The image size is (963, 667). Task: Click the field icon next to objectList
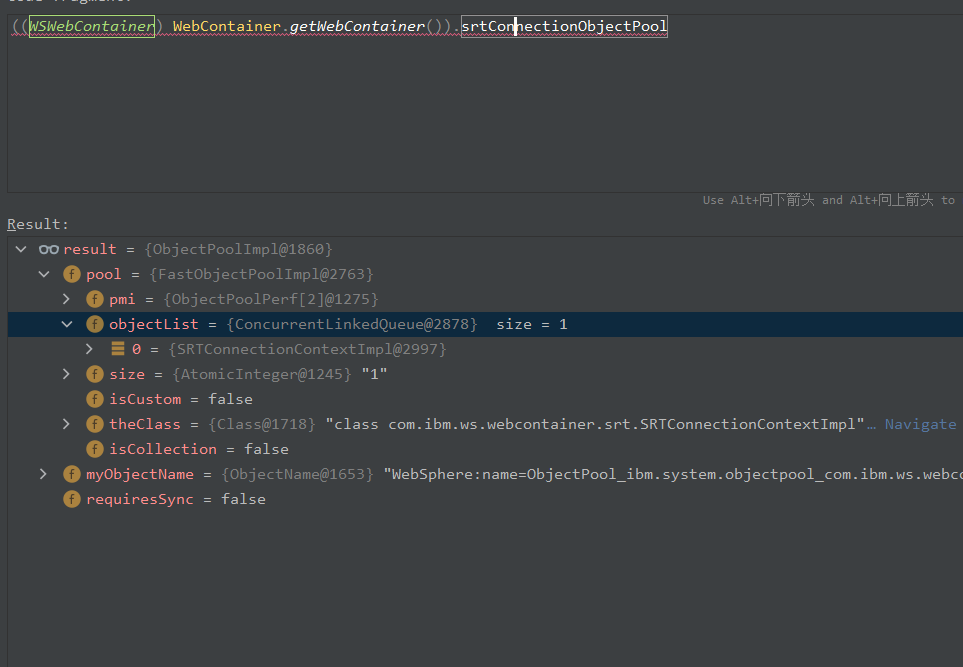pyautogui.click(x=95, y=324)
